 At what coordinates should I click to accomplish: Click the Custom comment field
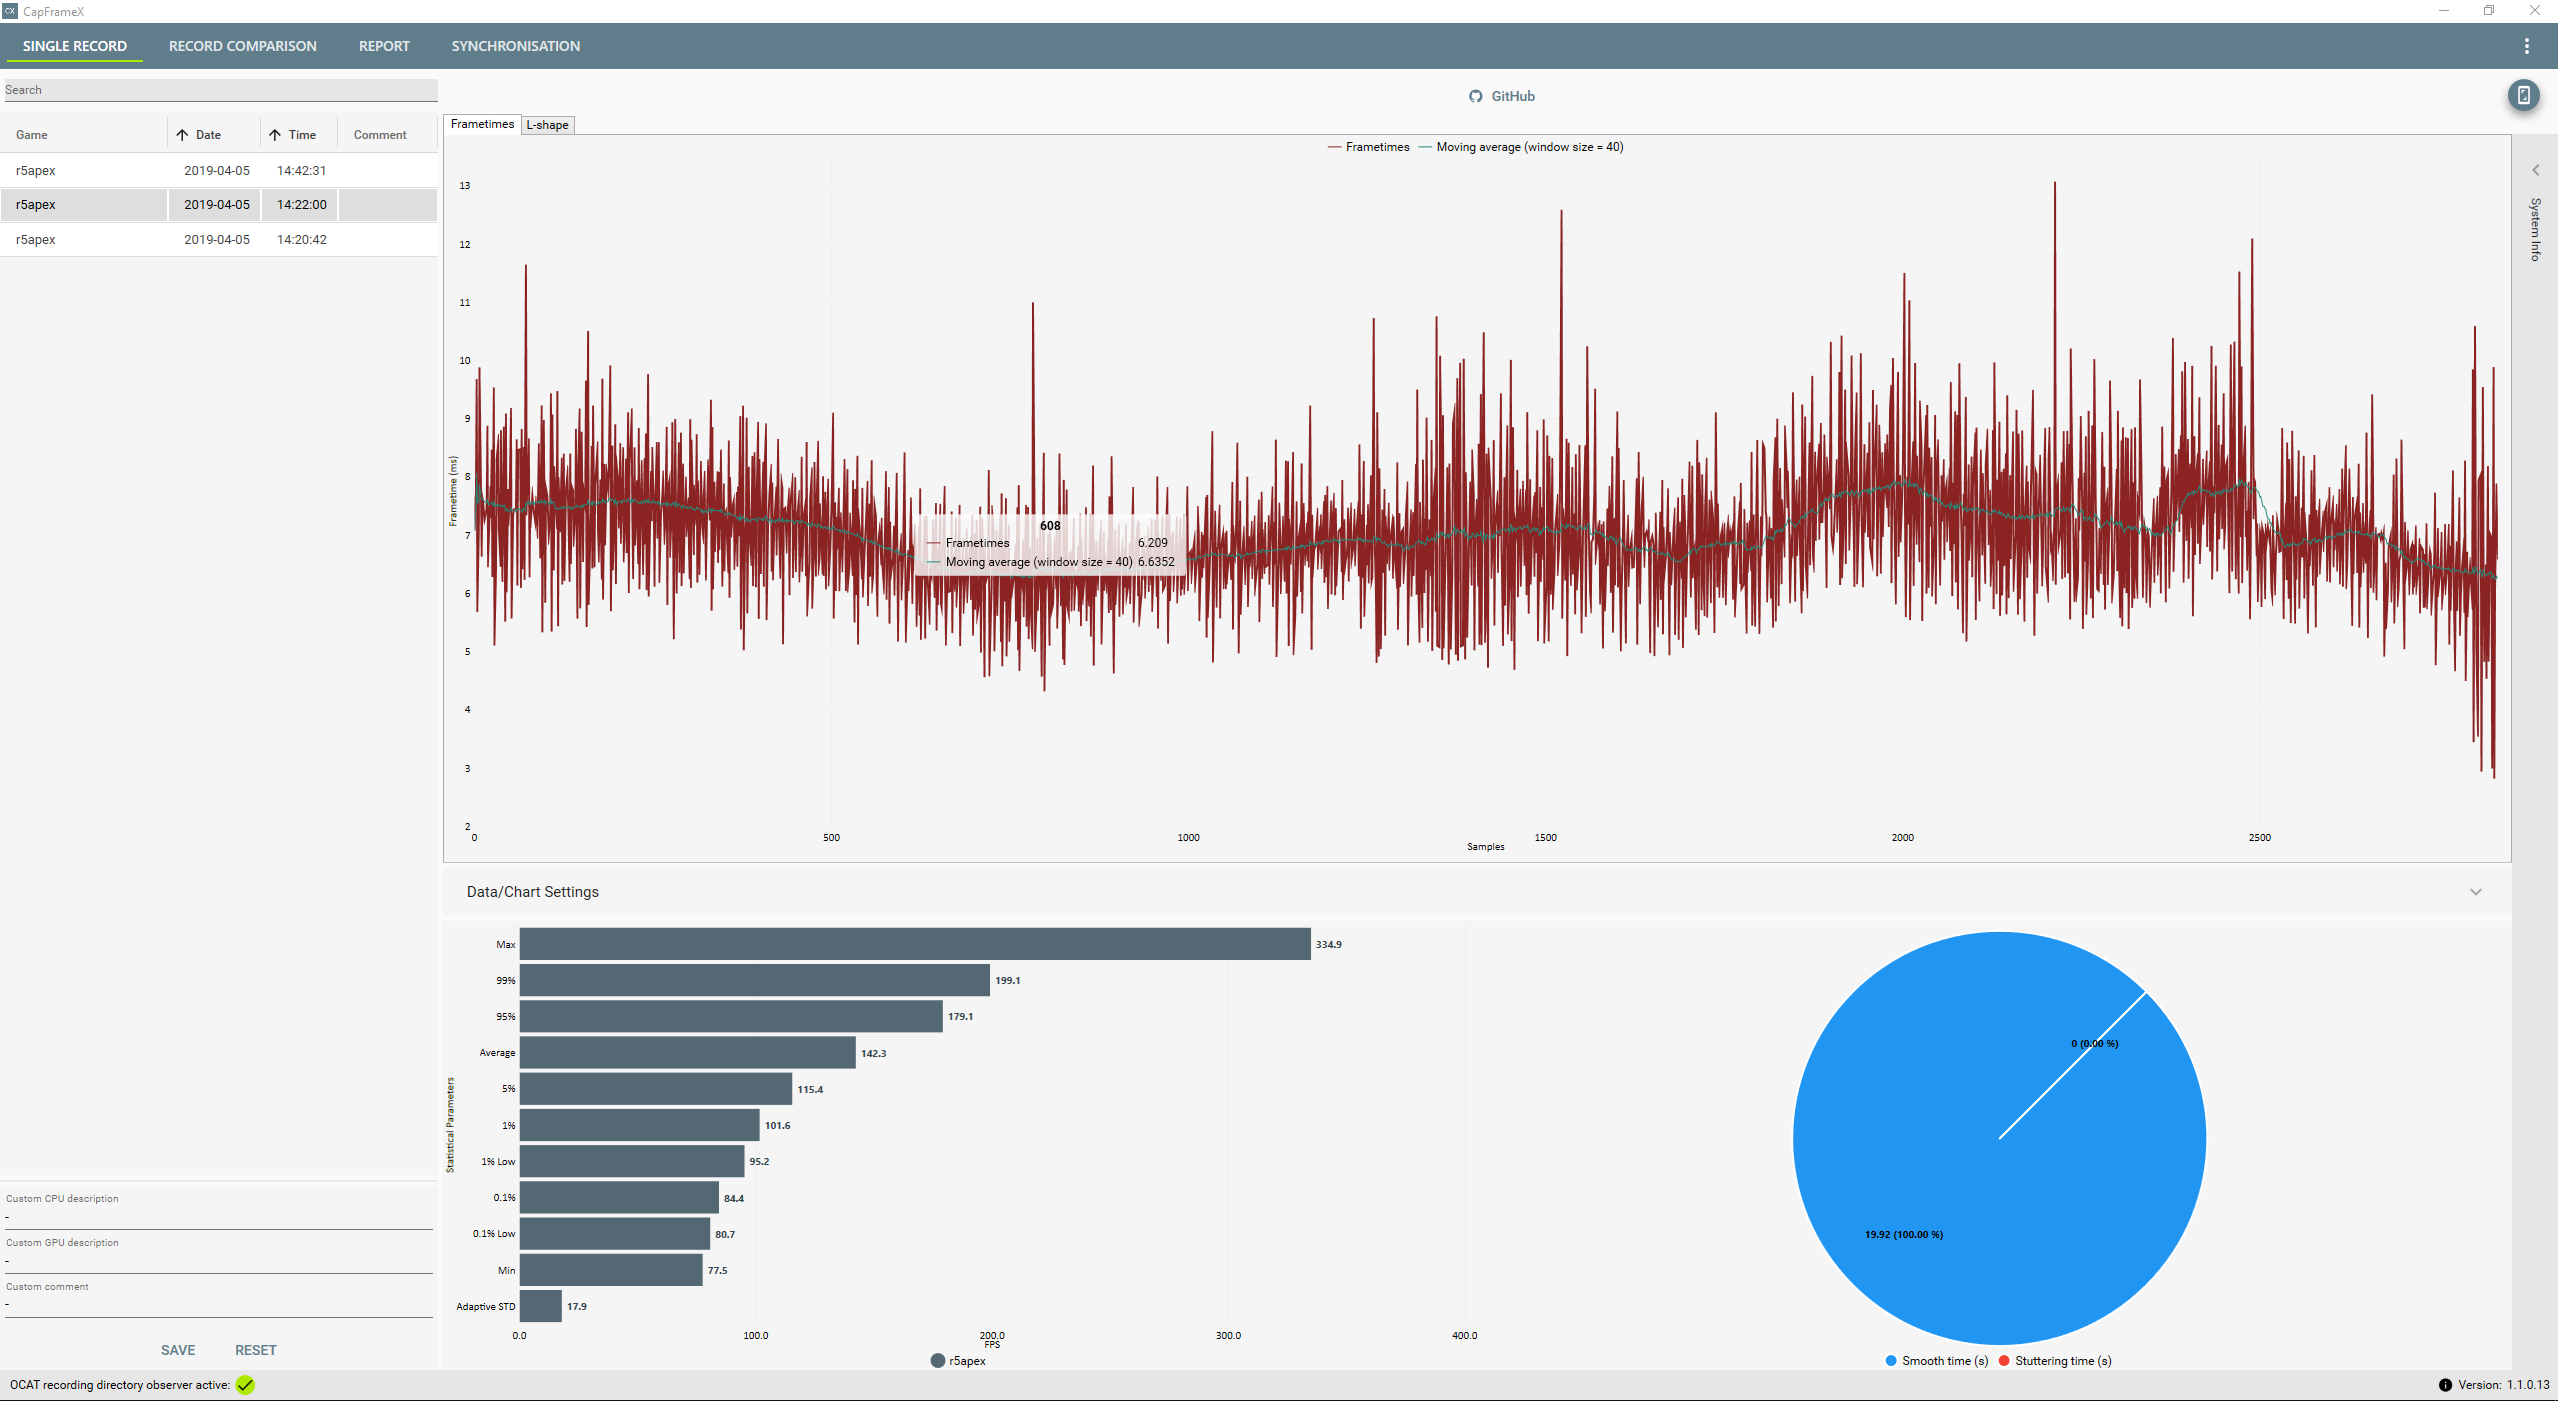(219, 1304)
